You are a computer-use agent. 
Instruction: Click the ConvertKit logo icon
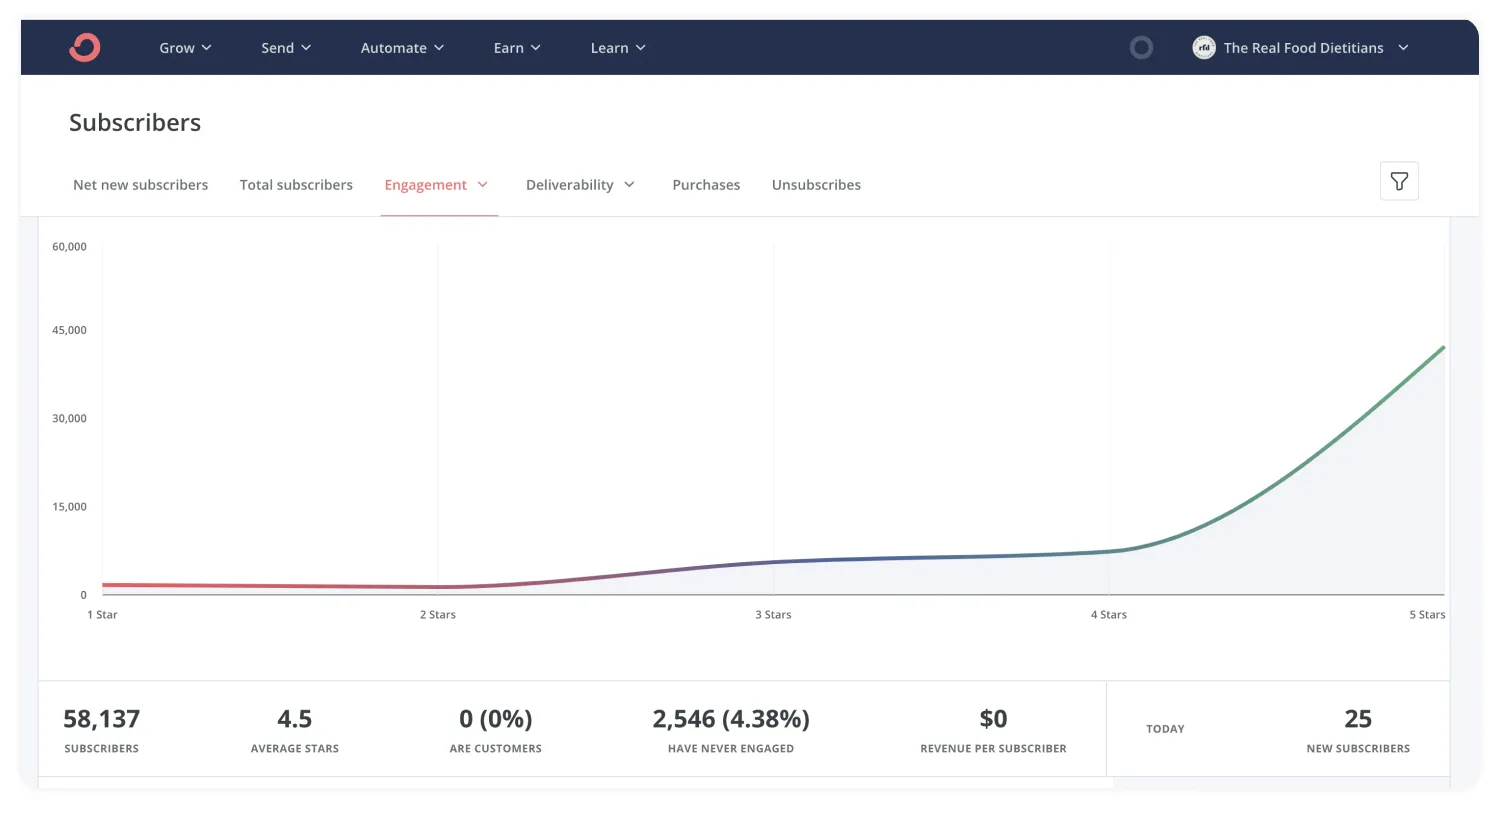(85, 47)
